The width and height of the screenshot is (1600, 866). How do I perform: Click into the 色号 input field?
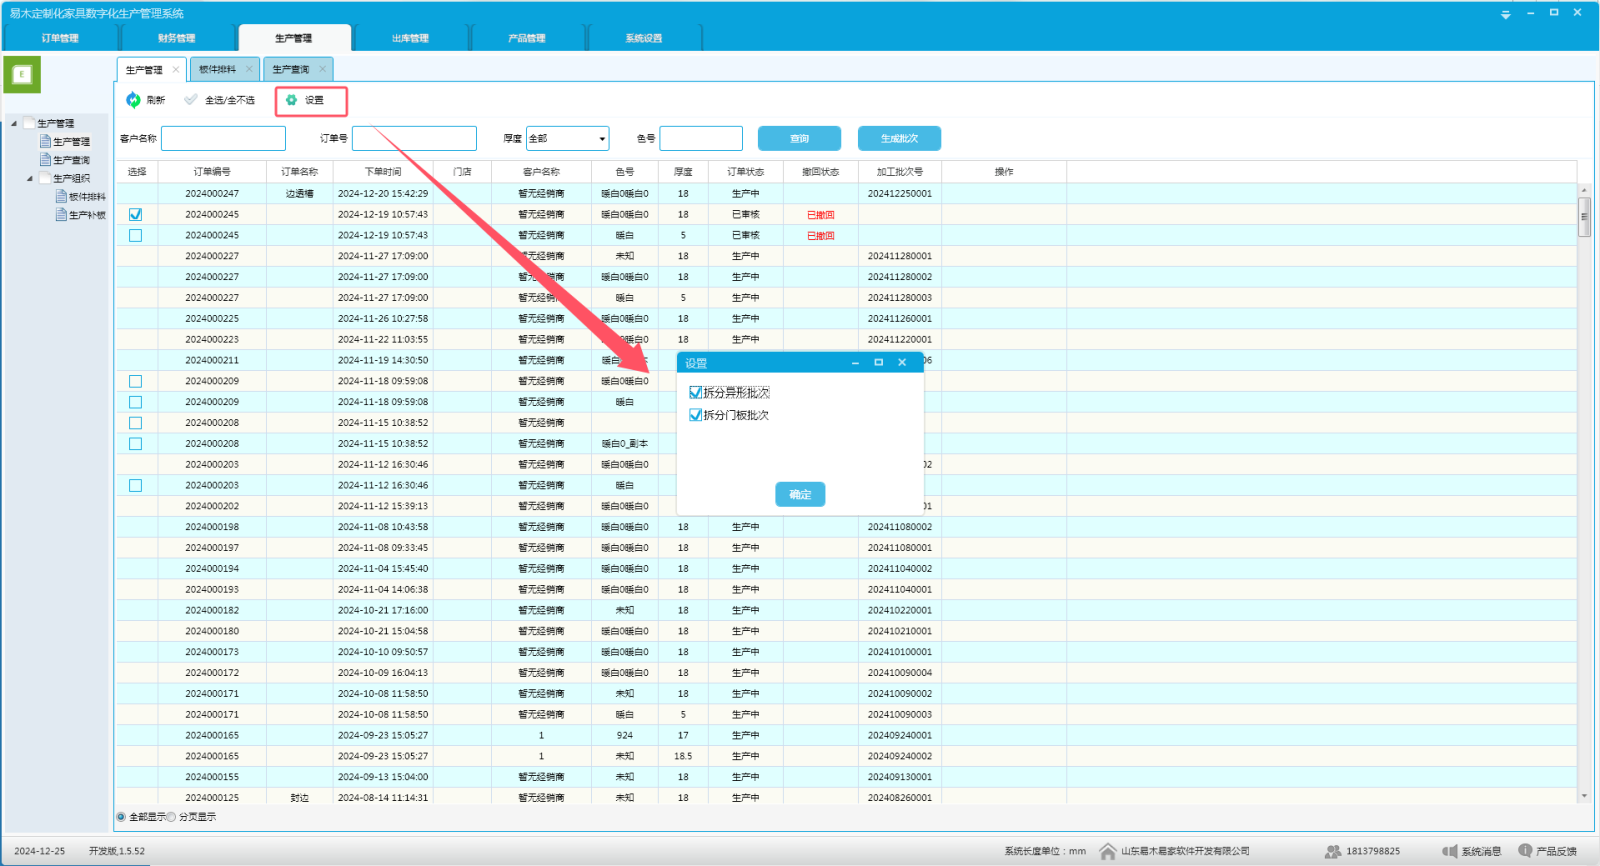click(x=701, y=138)
